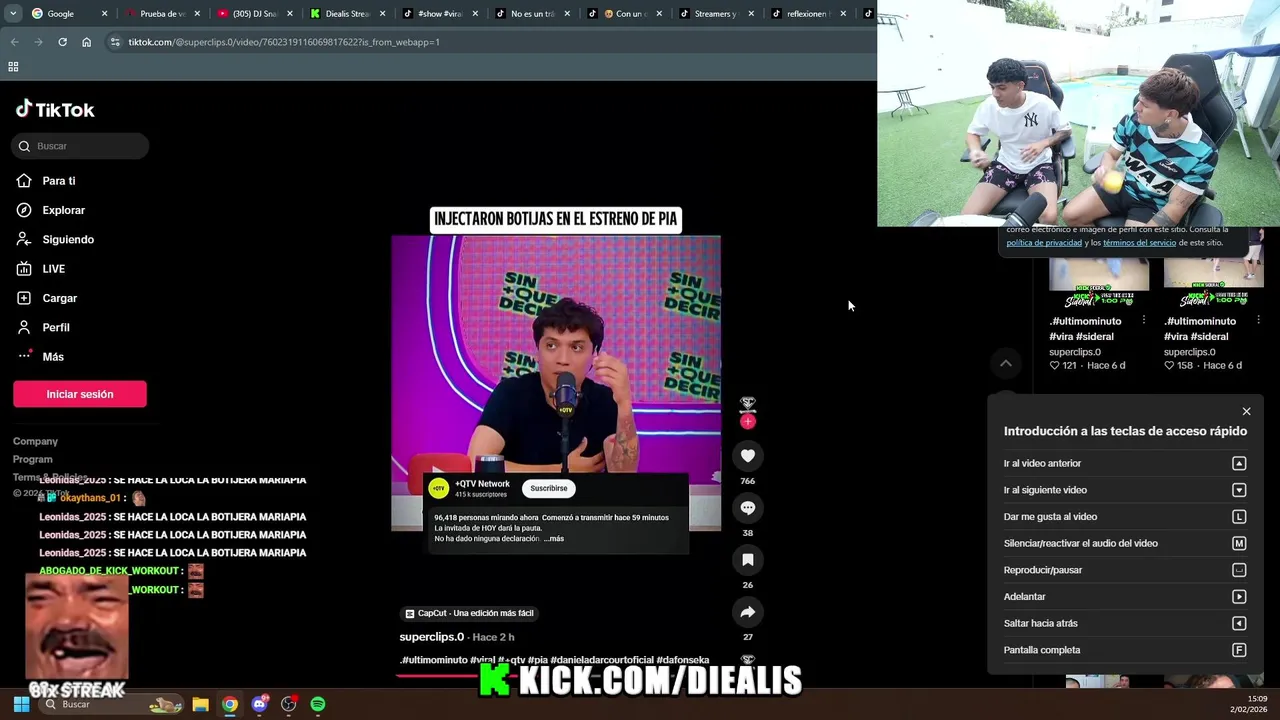The width and height of the screenshot is (1280, 720).
Task: Switch to the Google tab
Action: coord(66,14)
